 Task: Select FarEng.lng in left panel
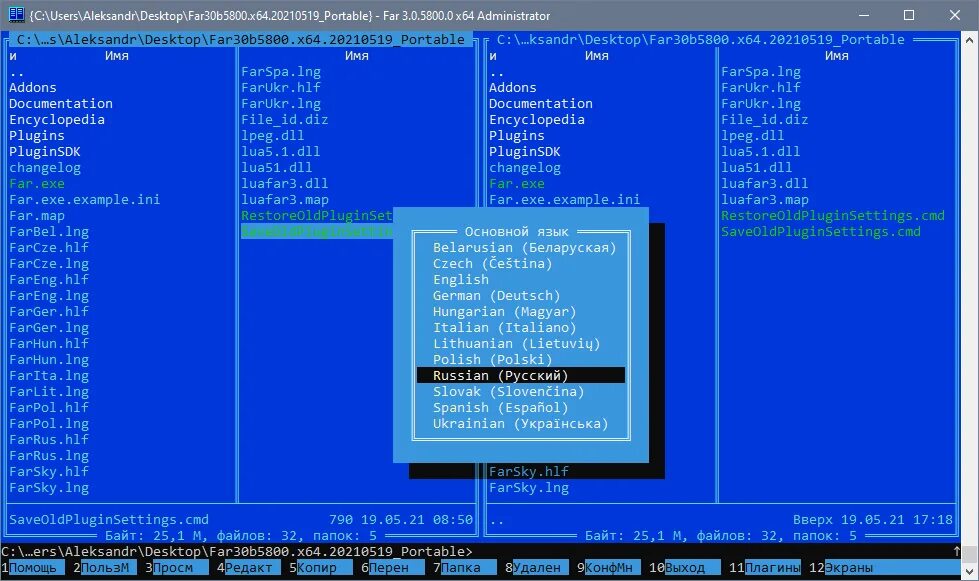point(49,296)
